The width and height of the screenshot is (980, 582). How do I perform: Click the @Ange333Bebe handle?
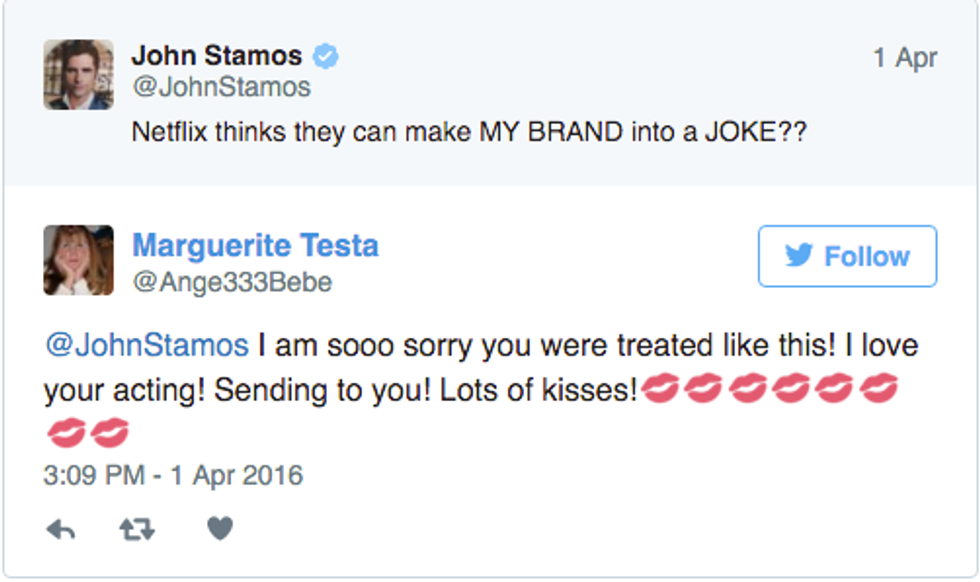[232, 283]
